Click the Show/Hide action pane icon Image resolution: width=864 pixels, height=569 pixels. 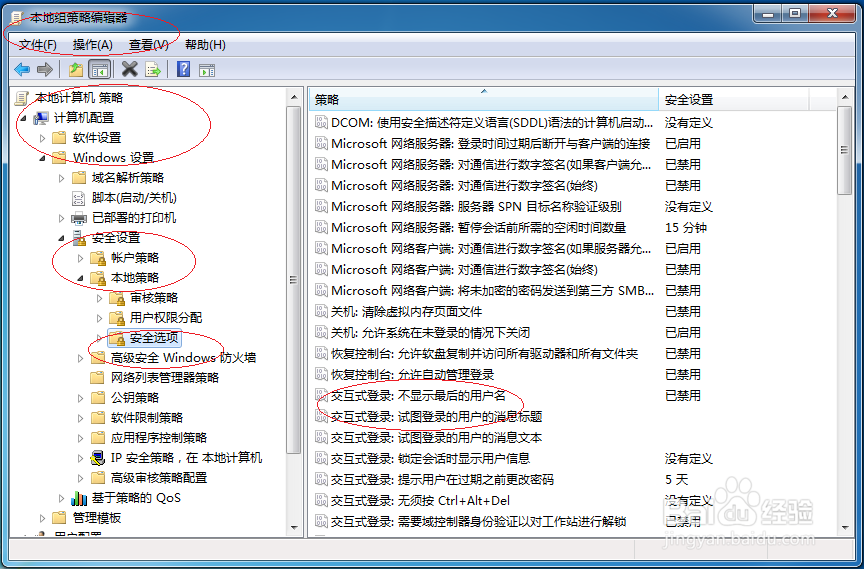click(207, 70)
